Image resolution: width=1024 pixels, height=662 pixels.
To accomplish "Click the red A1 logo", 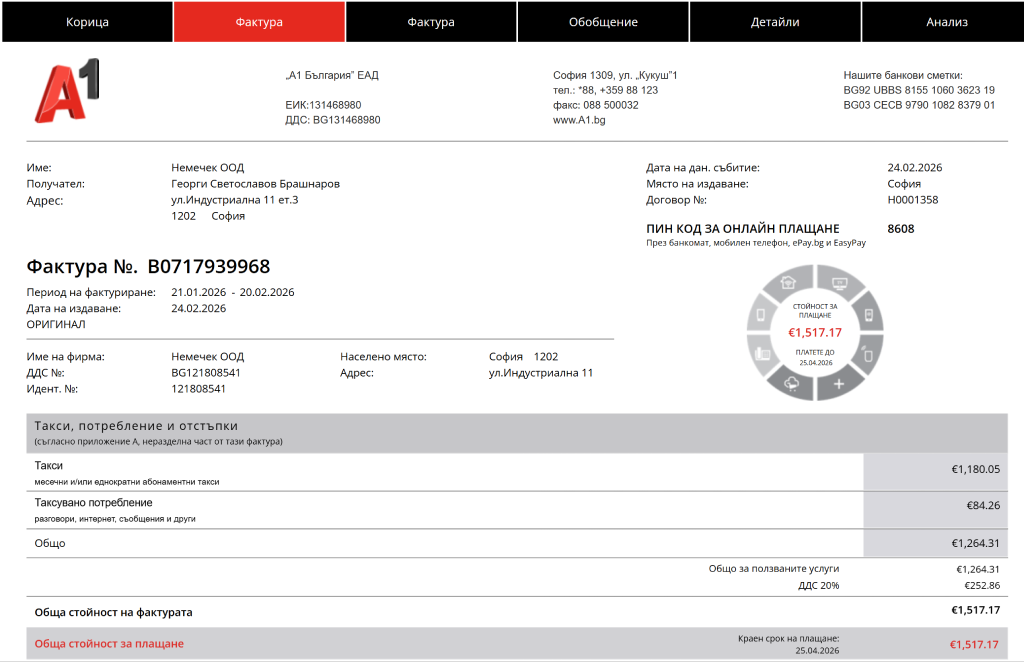I will coord(66,91).
